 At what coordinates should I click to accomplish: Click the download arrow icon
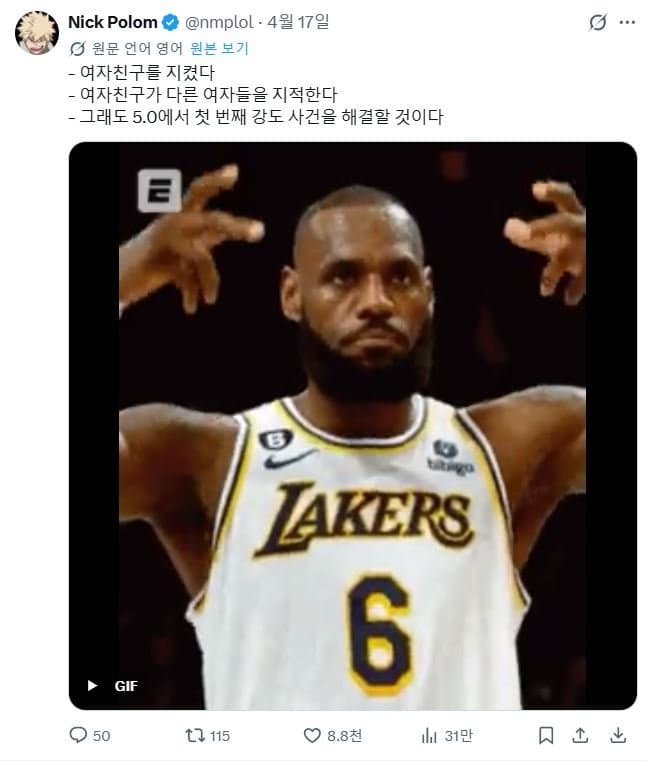point(618,735)
